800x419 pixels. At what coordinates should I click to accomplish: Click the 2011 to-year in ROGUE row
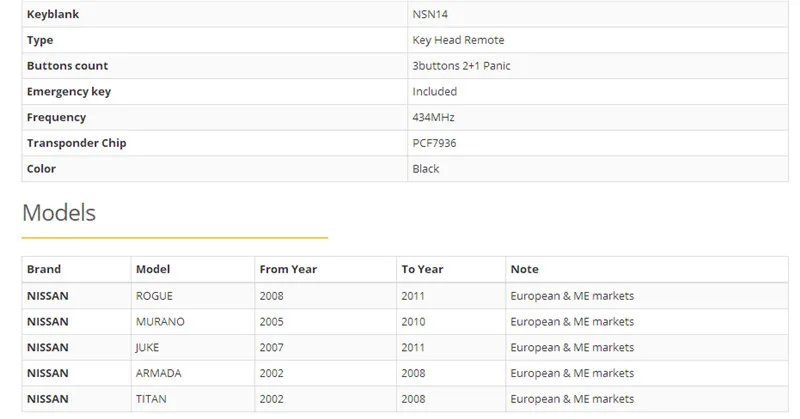(413, 296)
